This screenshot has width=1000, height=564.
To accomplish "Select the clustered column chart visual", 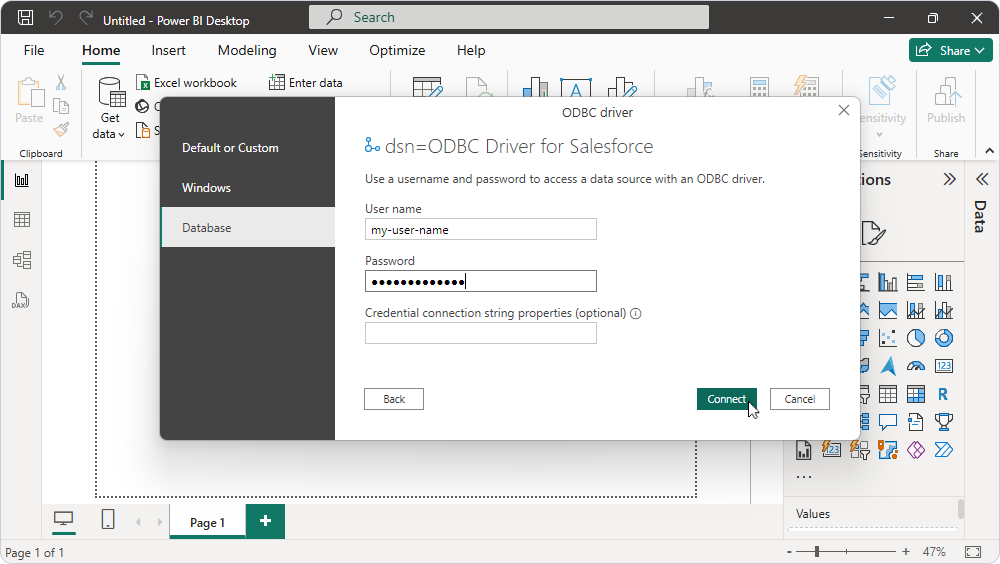I will [888, 282].
